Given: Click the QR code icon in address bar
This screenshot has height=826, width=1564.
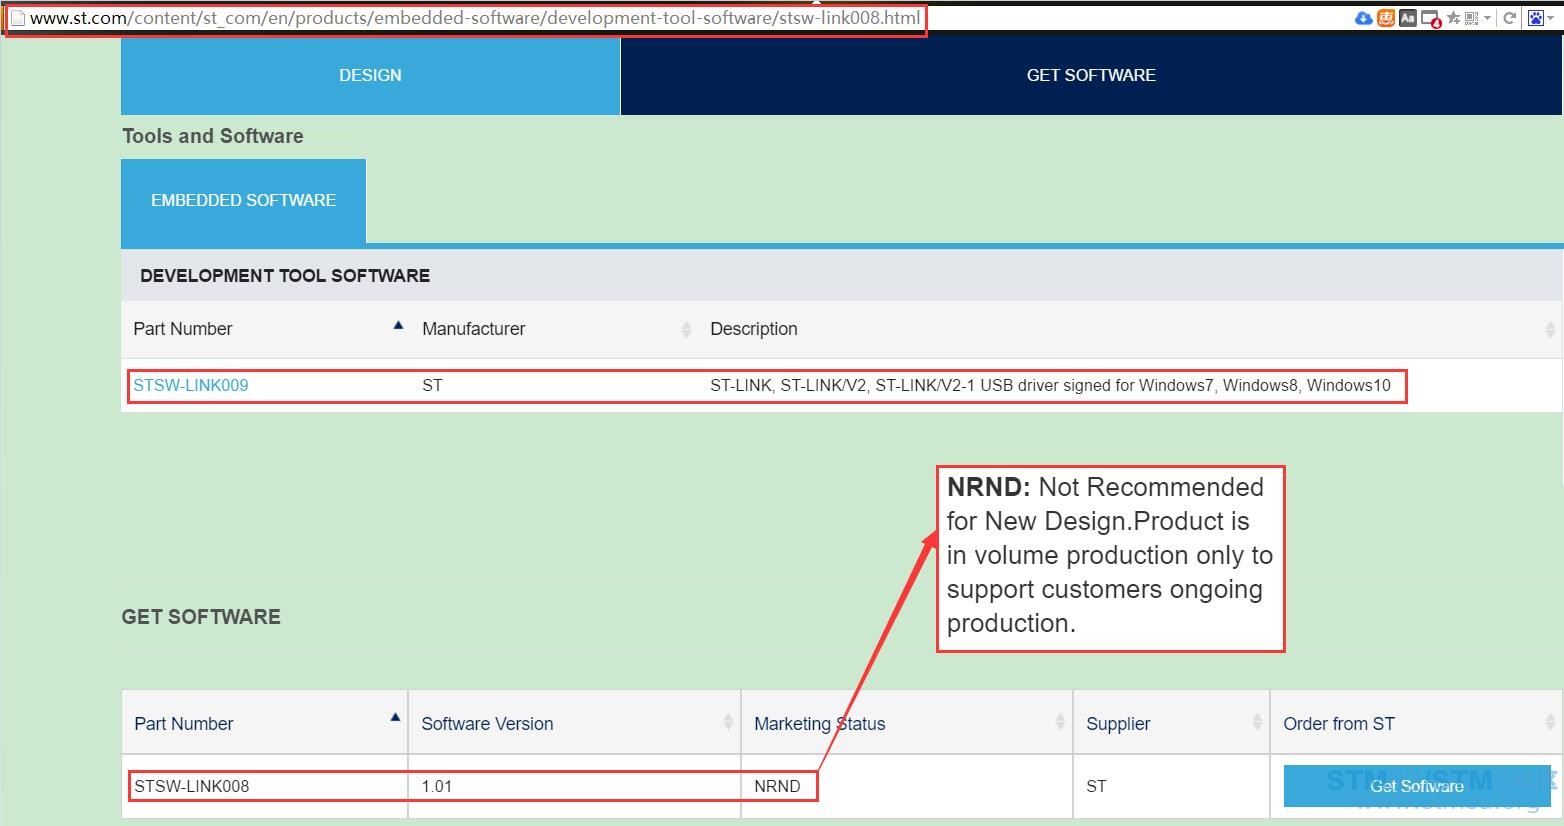Looking at the screenshot, I should point(1471,18).
